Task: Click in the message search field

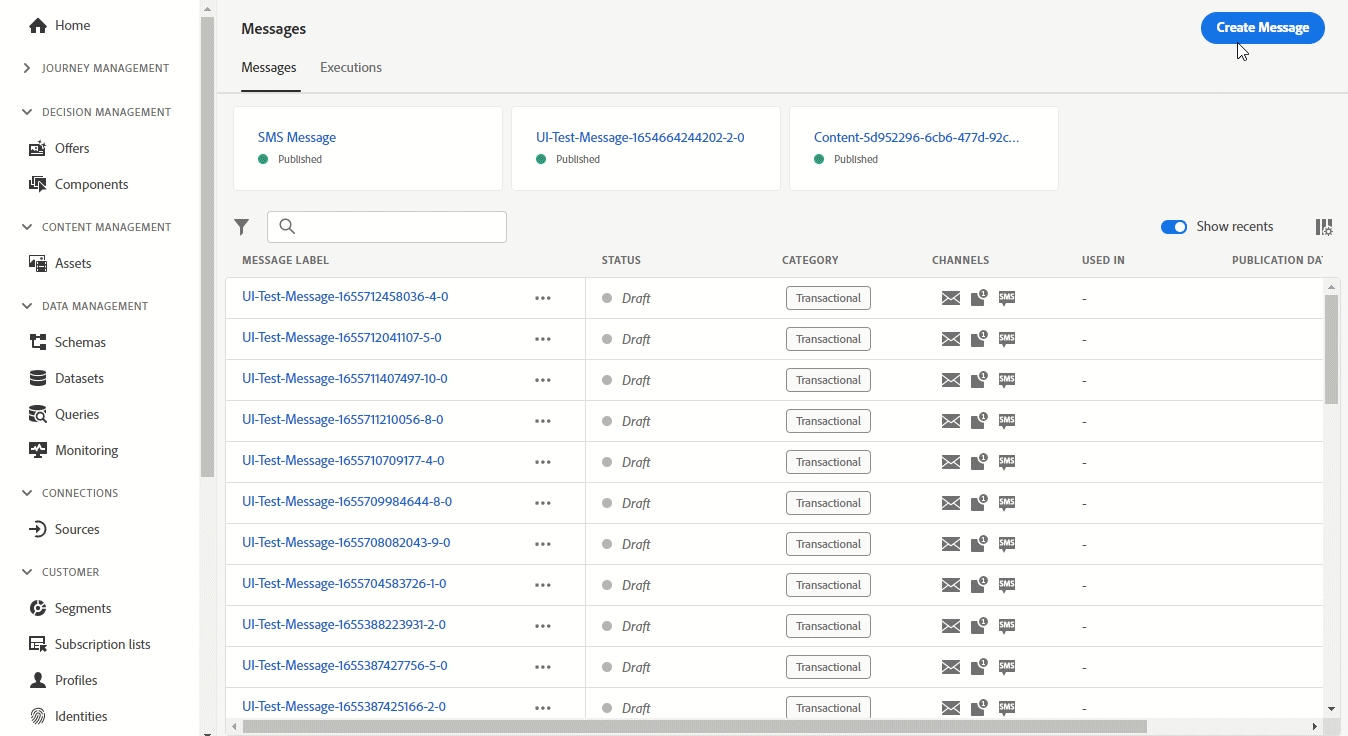Action: [x=398, y=227]
